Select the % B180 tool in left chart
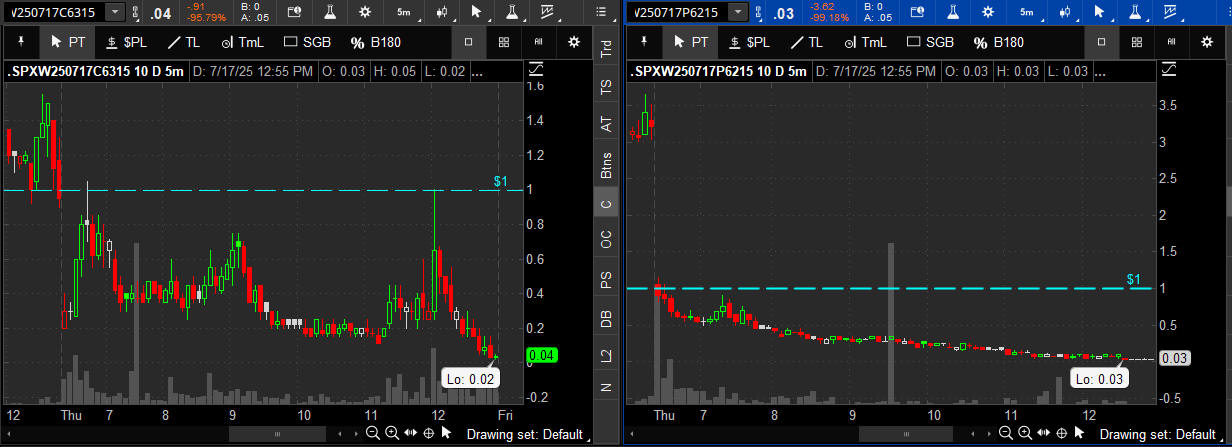 (x=376, y=42)
